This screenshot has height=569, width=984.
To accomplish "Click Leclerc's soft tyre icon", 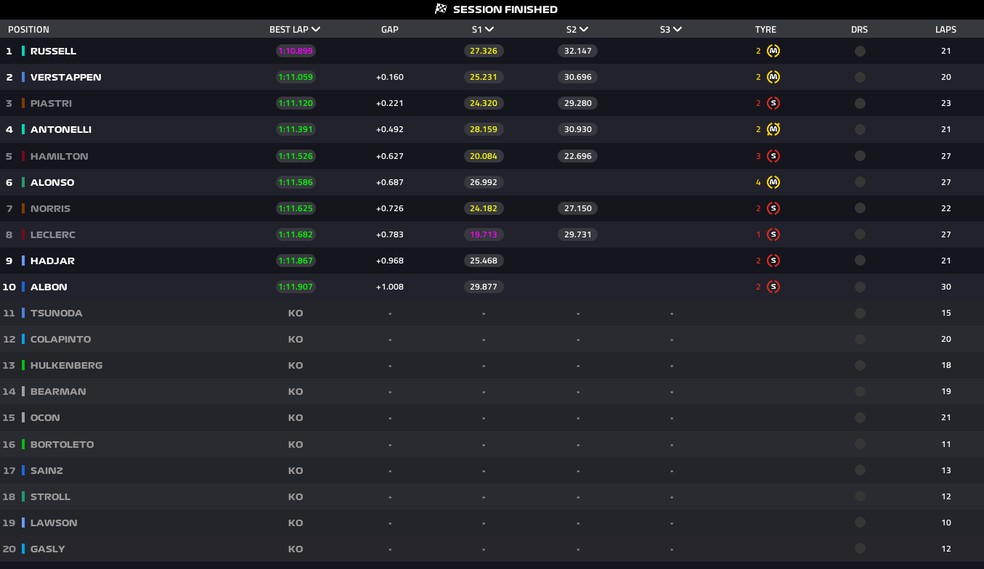I will [773, 235].
